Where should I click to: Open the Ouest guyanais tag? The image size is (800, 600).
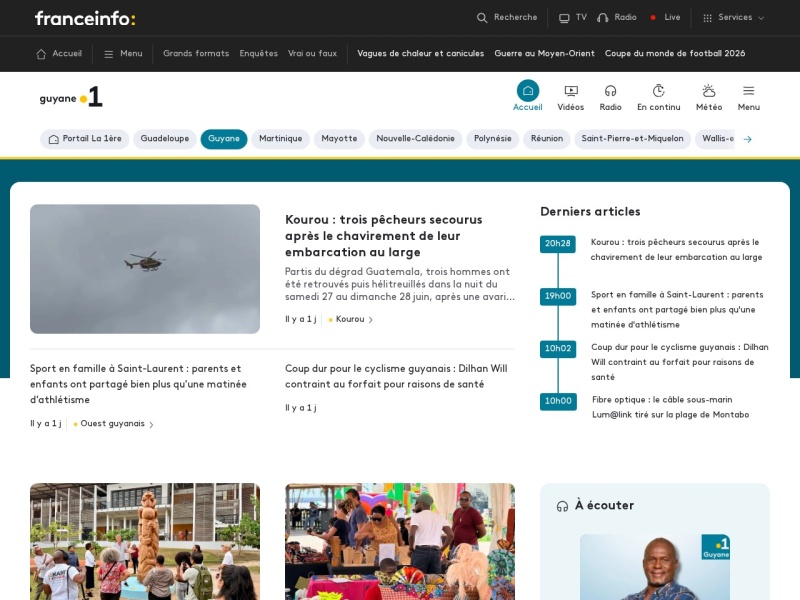click(113, 424)
